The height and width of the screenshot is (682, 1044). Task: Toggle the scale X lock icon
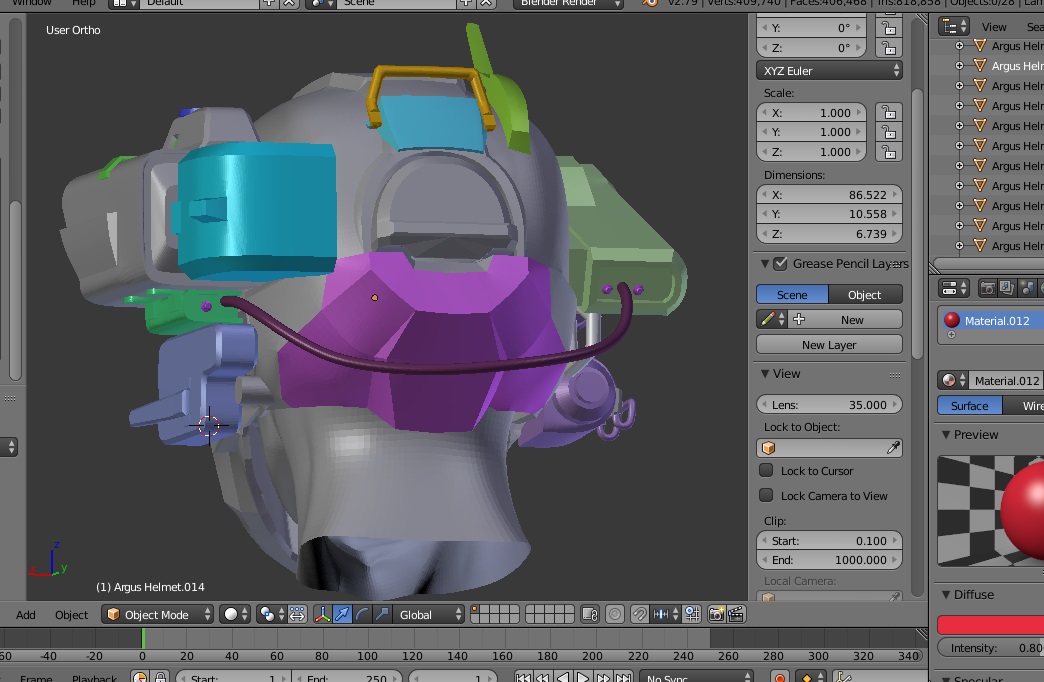(x=887, y=113)
